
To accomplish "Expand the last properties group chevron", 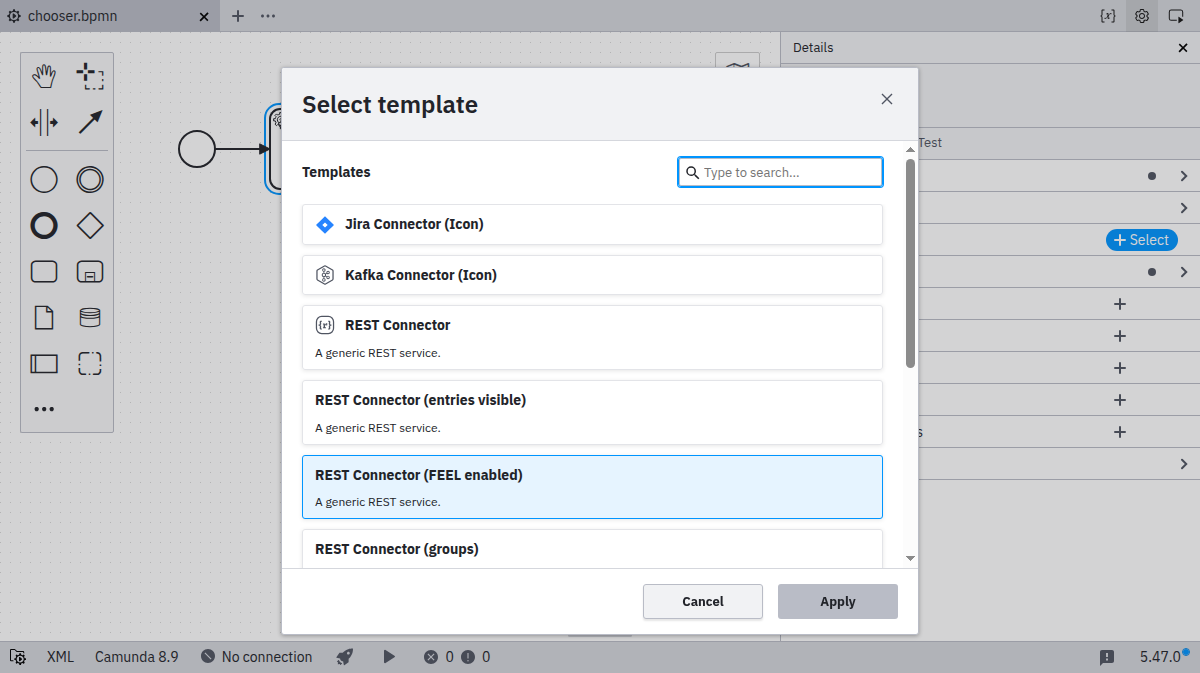I will pyautogui.click(x=1184, y=464).
